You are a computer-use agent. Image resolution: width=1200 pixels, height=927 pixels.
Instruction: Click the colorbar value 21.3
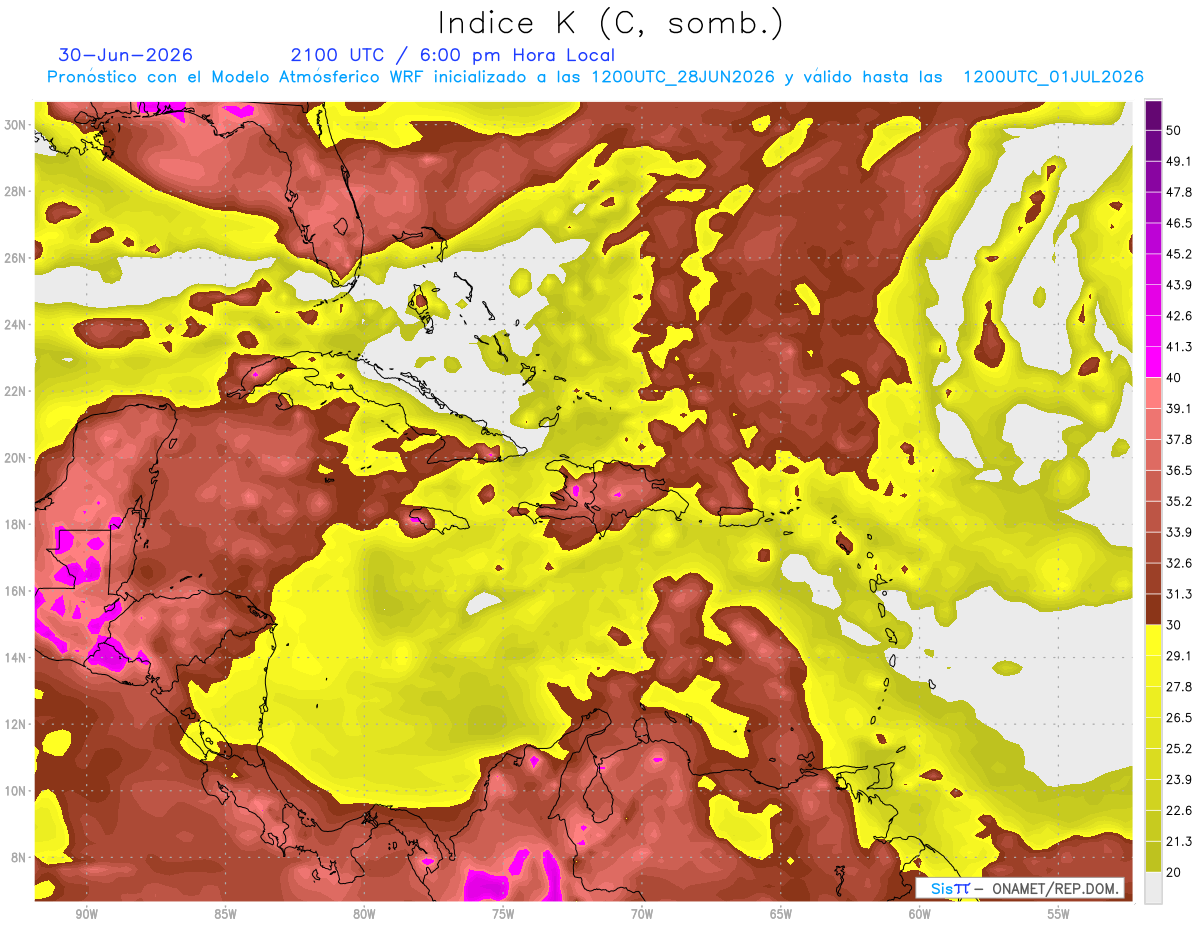coord(1178,842)
